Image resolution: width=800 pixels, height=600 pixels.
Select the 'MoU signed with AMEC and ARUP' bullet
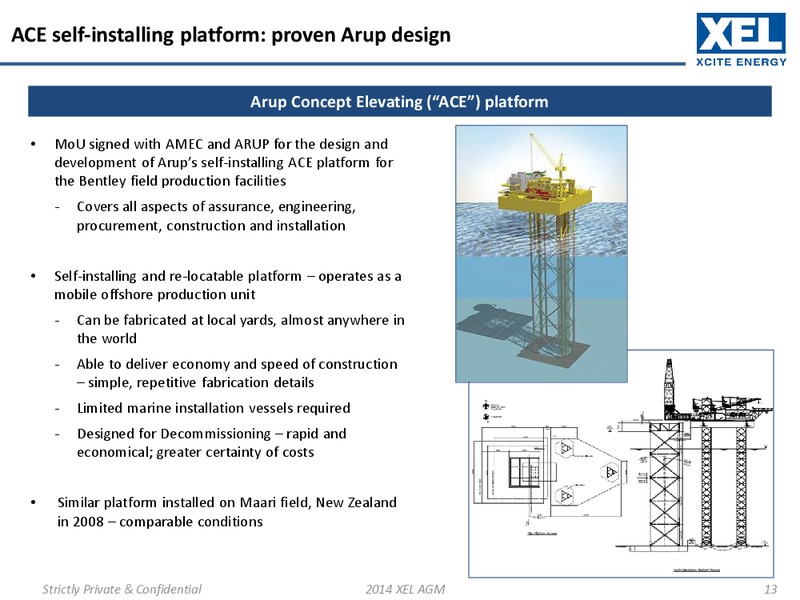(x=224, y=162)
